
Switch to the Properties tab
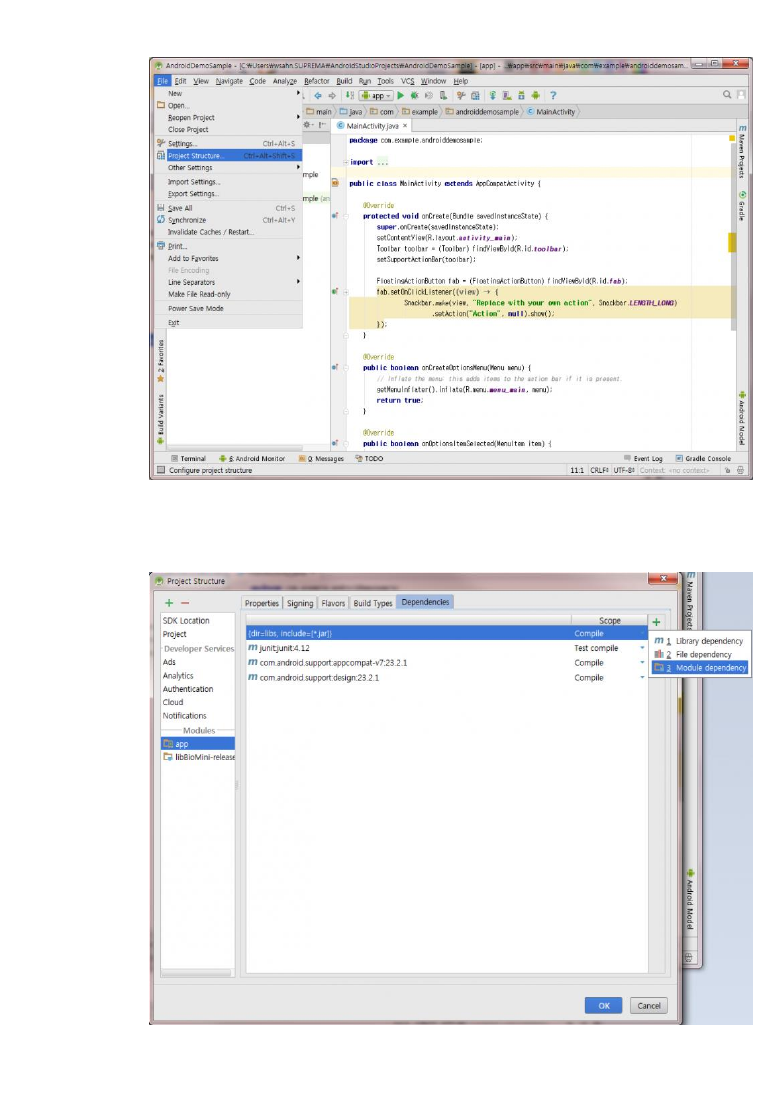click(x=262, y=604)
